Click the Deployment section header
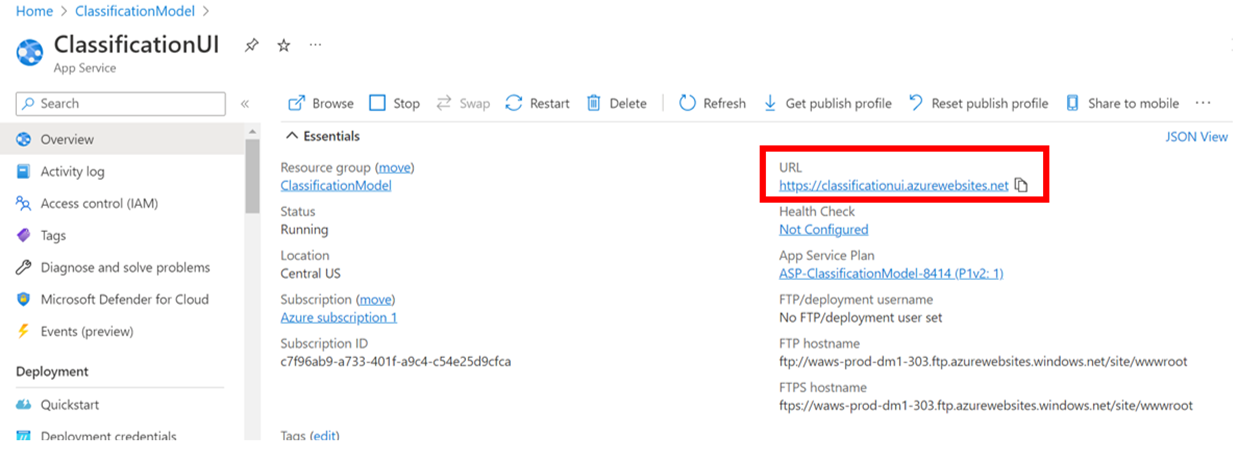Screen dimensions: 1238x452 tap(52, 371)
